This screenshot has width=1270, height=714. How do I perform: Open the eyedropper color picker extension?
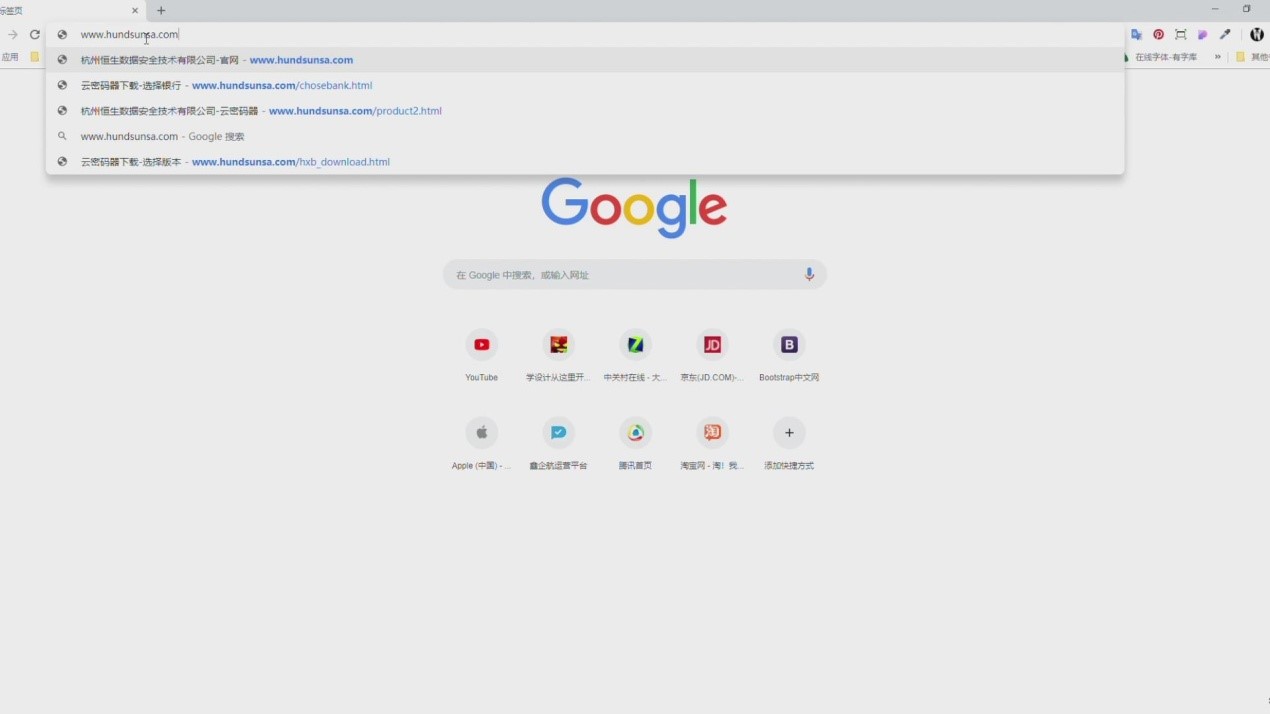[x=1225, y=35]
